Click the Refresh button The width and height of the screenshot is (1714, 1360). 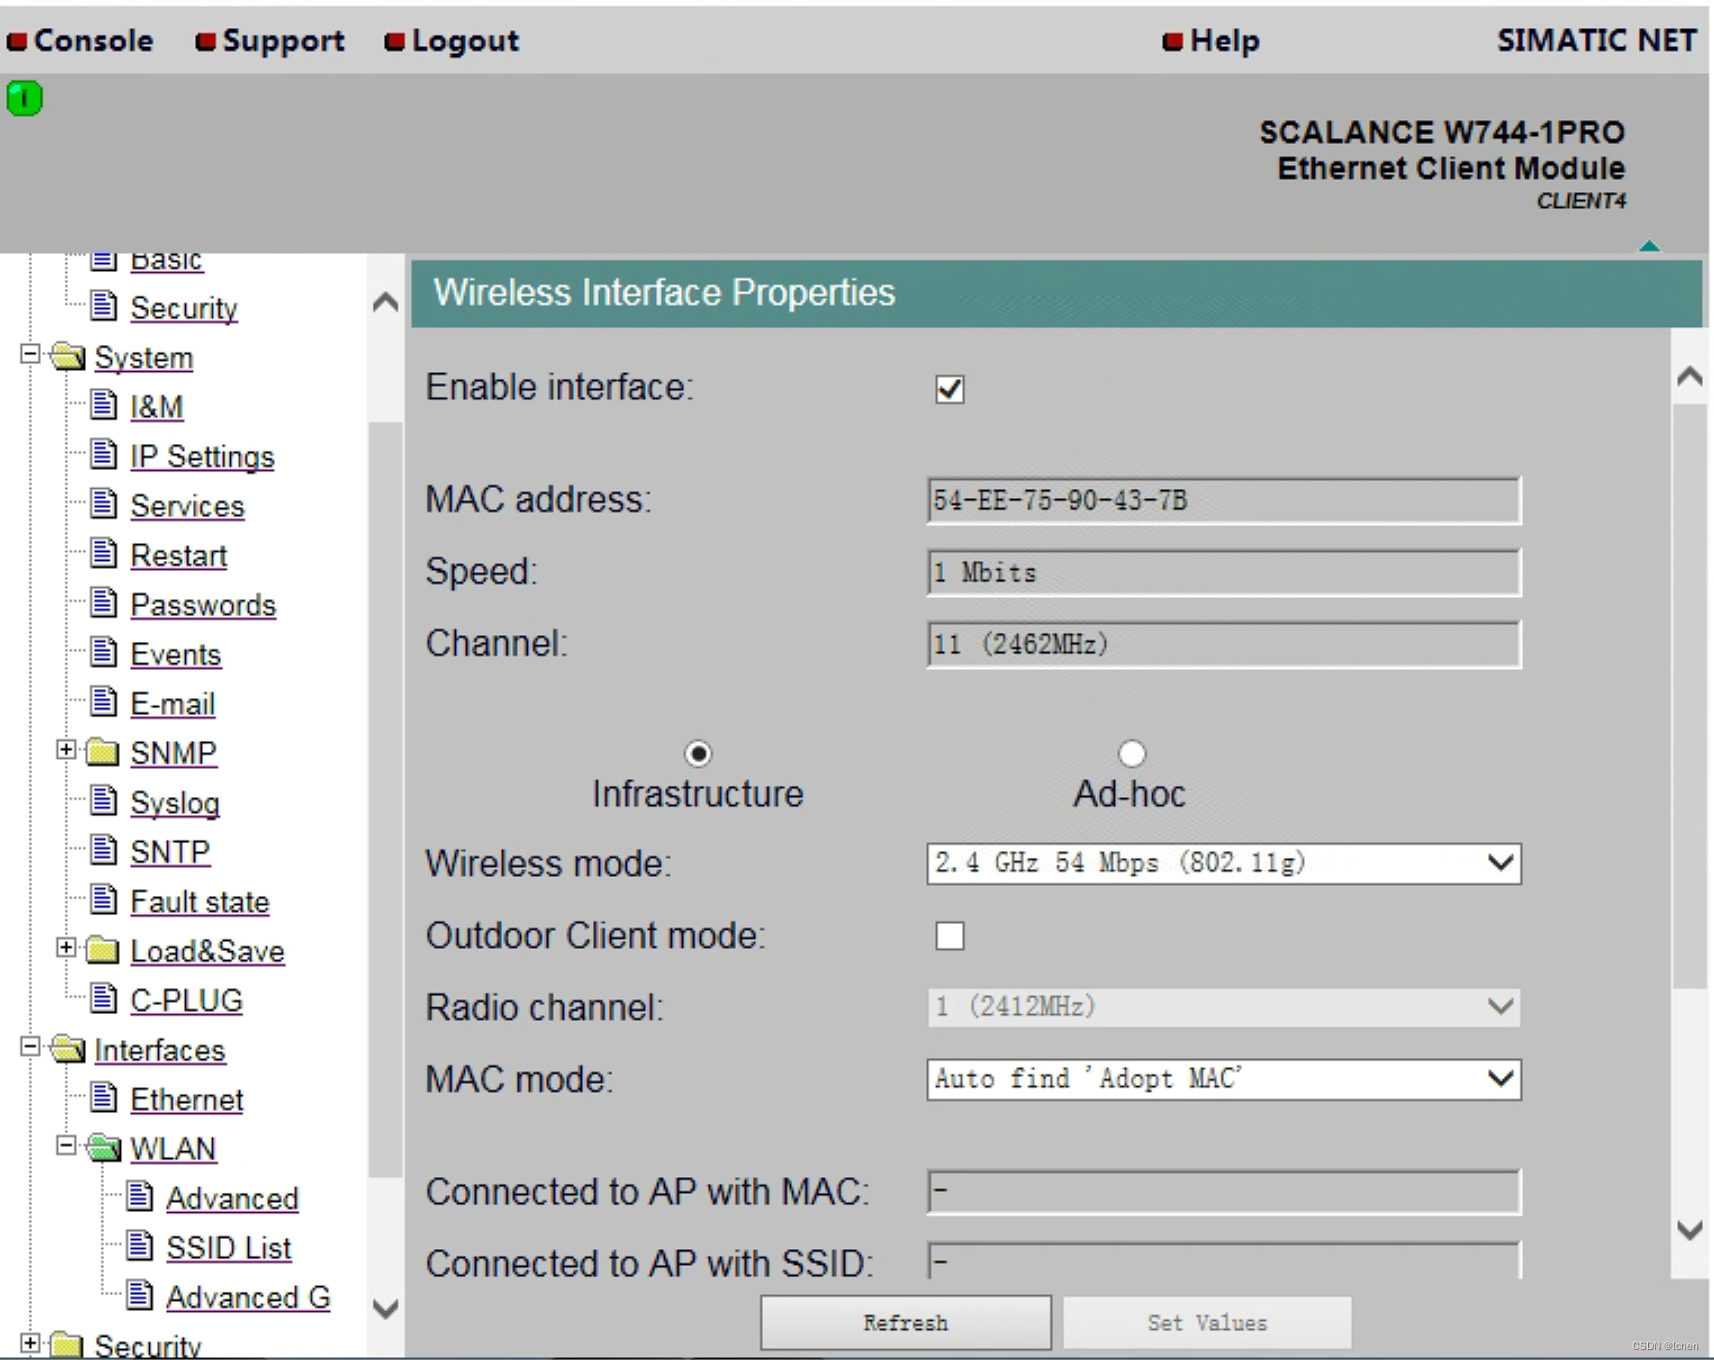tap(906, 1323)
